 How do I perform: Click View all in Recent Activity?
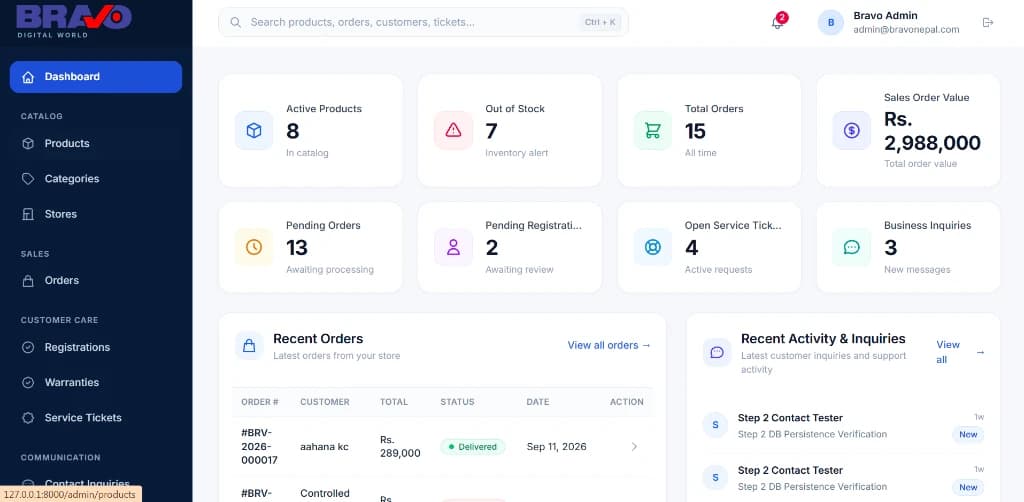point(948,353)
